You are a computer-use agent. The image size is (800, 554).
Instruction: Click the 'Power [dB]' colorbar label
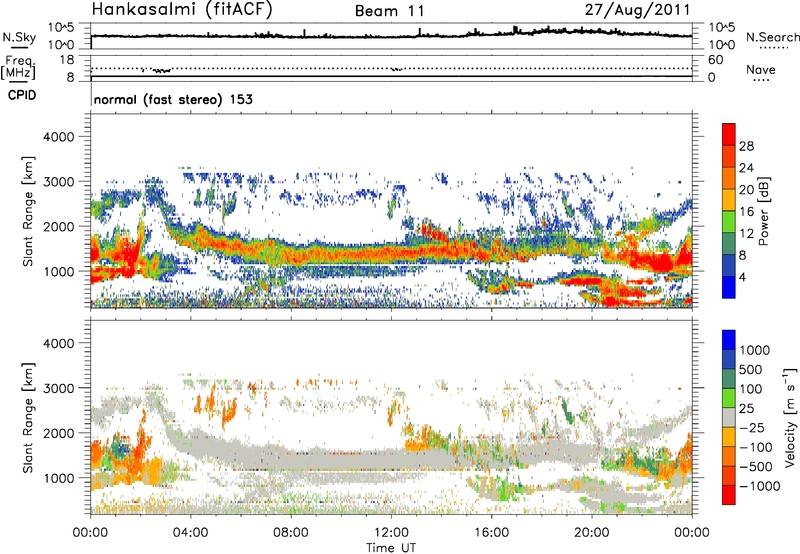click(763, 211)
